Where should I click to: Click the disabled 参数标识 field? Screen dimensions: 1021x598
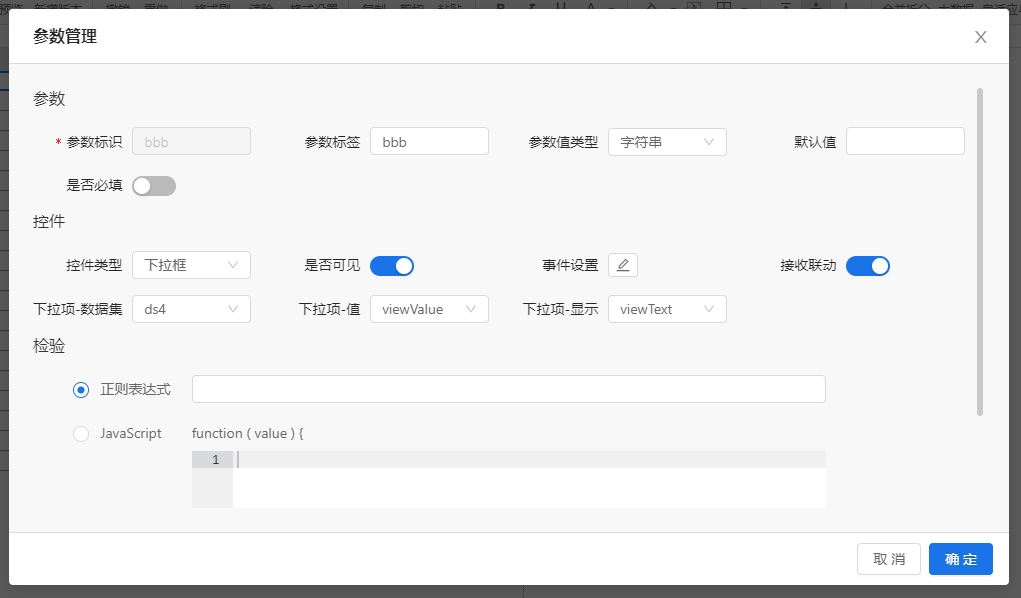click(191, 141)
